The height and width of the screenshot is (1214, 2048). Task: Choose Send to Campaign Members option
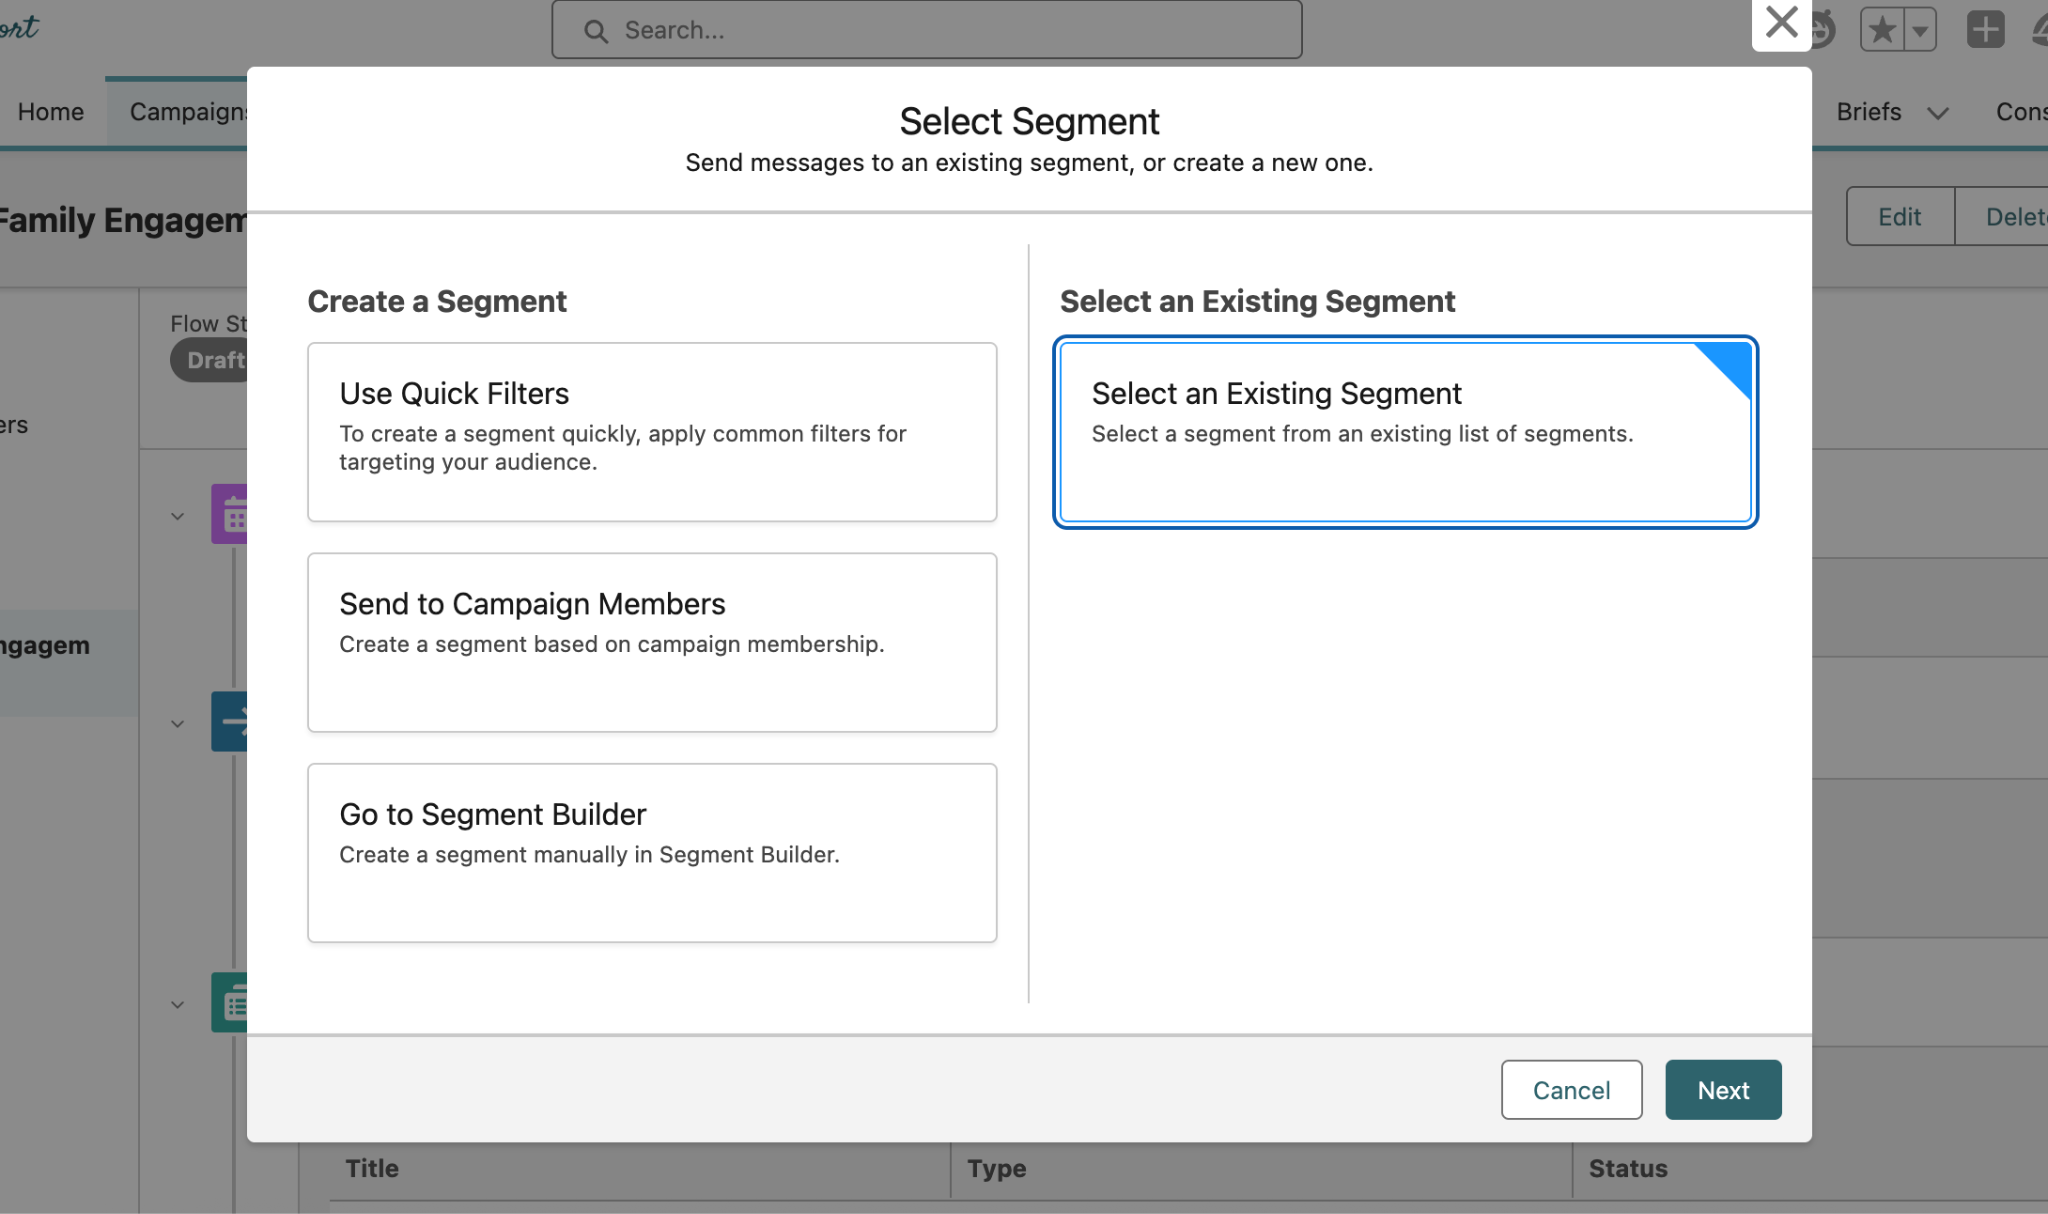pos(651,641)
